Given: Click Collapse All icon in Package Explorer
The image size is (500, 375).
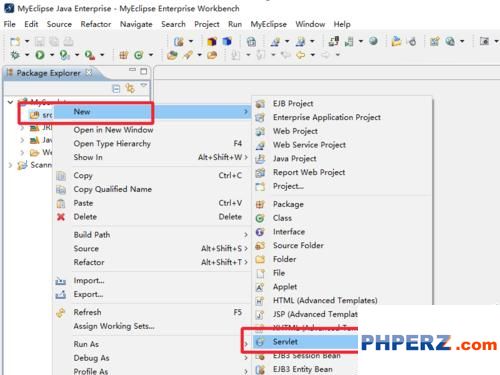Looking at the screenshot, I should (116, 89).
